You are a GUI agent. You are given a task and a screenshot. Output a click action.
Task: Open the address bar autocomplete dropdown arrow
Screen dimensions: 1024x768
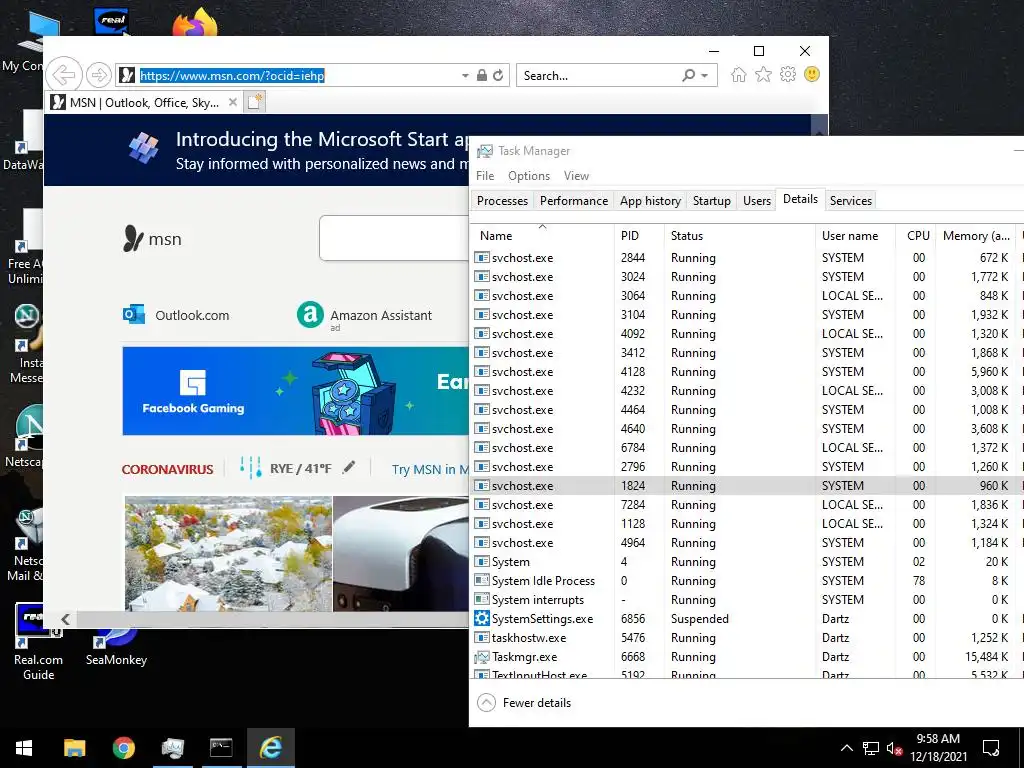click(465, 76)
